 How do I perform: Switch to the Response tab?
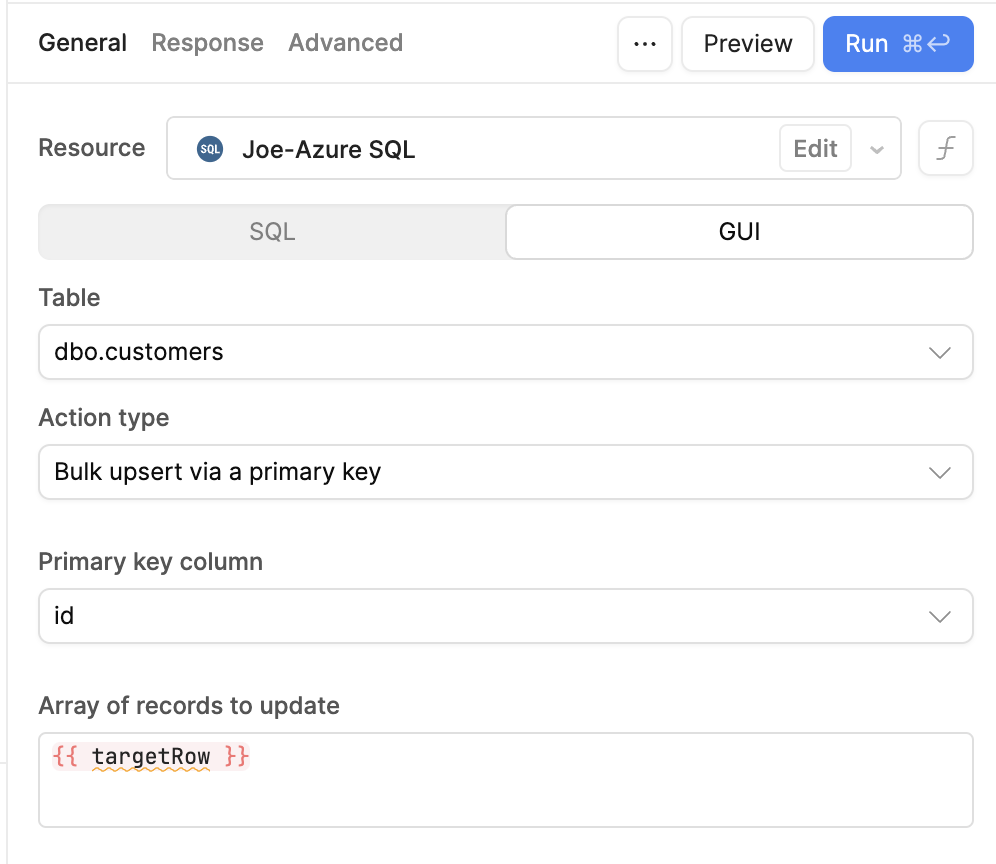(207, 43)
